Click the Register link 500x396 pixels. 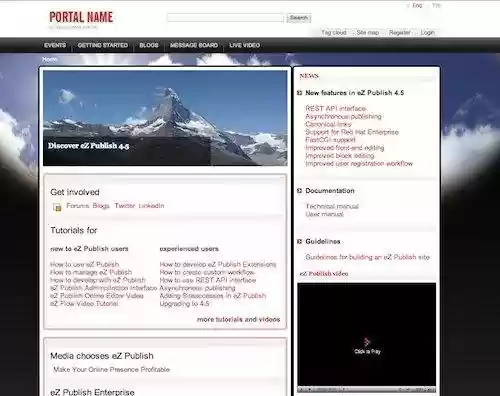pos(400,32)
